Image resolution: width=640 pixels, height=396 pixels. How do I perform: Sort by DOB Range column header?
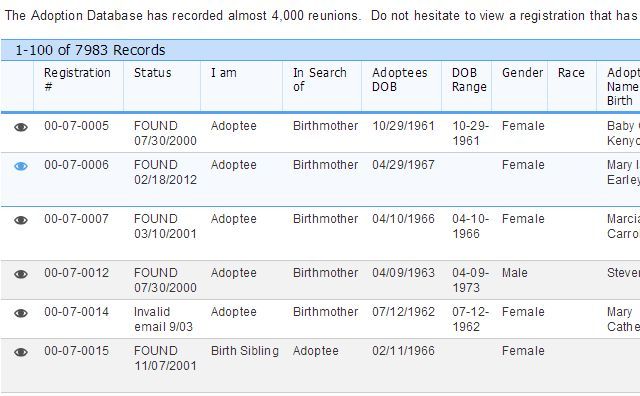coord(469,79)
